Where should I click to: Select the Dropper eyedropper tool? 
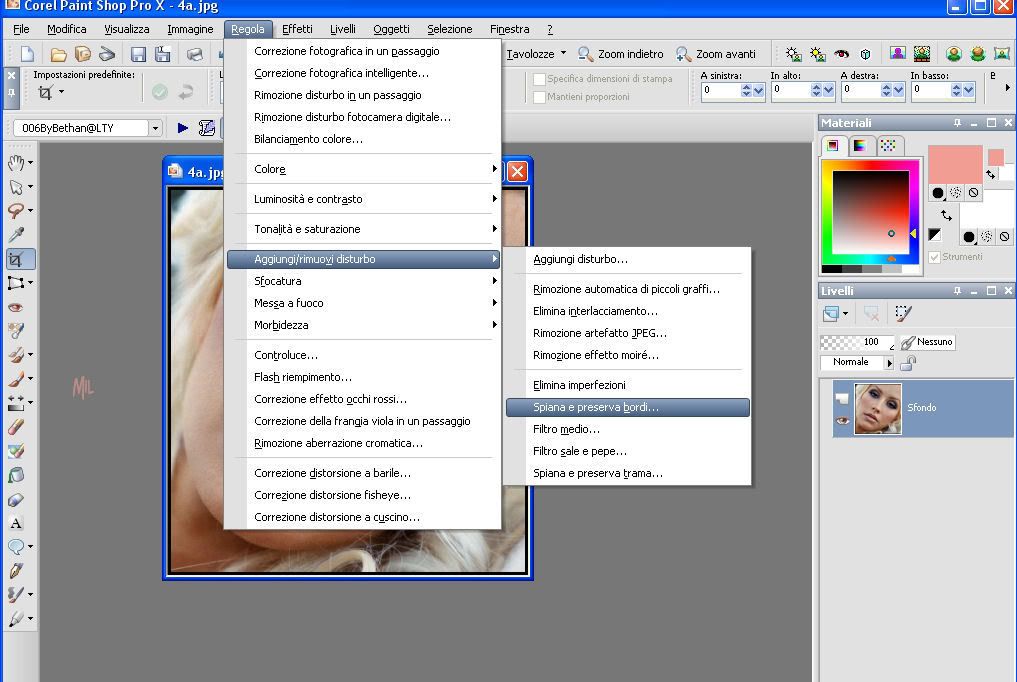pyautogui.click(x=16, y=235)
